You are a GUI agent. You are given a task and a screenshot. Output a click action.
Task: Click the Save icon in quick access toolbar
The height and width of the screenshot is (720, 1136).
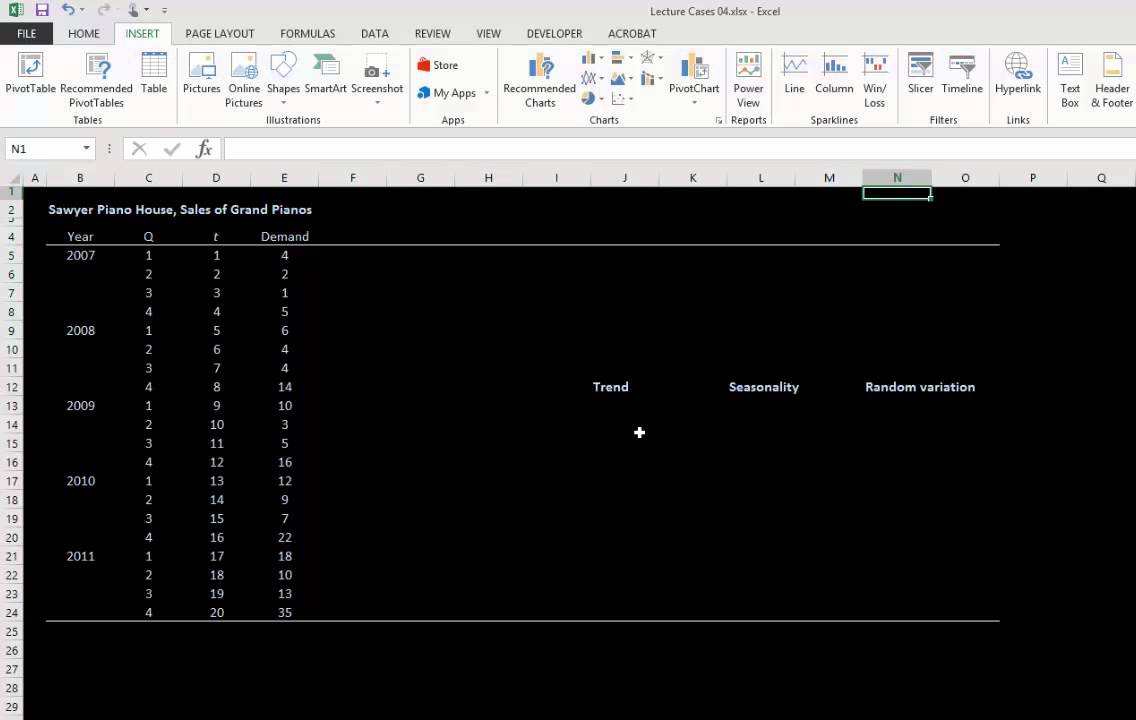click(x=42, y=10)
